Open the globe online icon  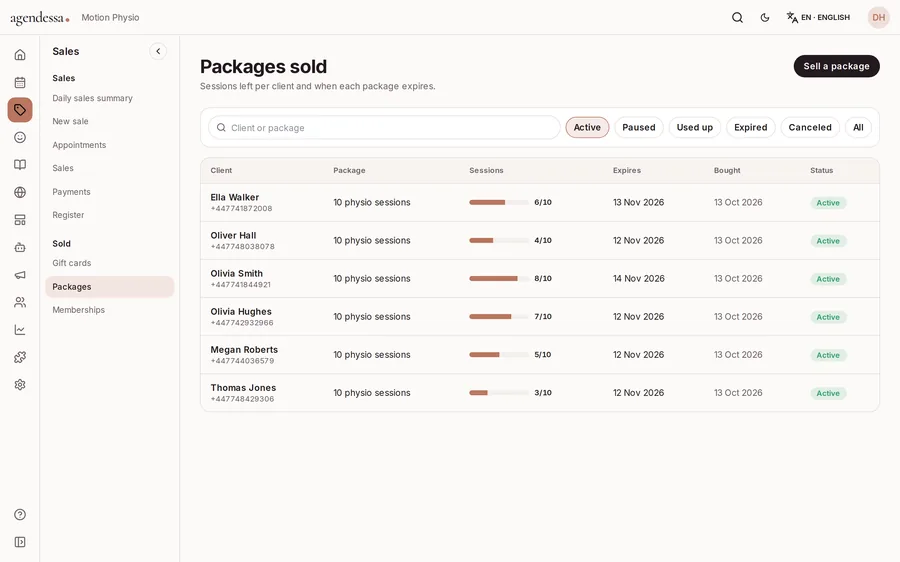point(20,192)
